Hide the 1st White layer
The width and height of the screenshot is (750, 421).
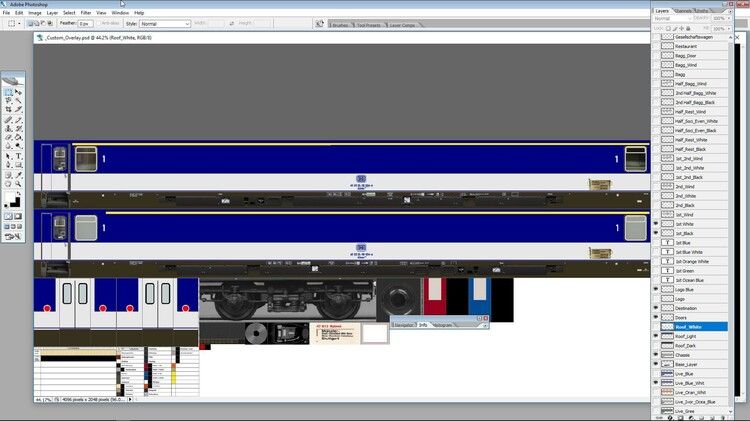pyautogui.click(x=656, y=224)
